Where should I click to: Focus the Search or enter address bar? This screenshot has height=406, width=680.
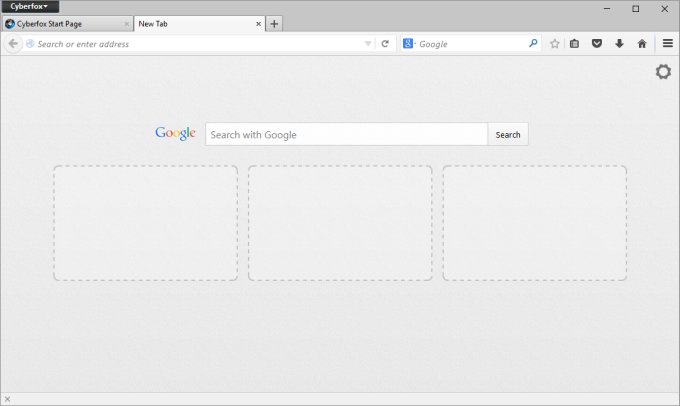[199, 44]
